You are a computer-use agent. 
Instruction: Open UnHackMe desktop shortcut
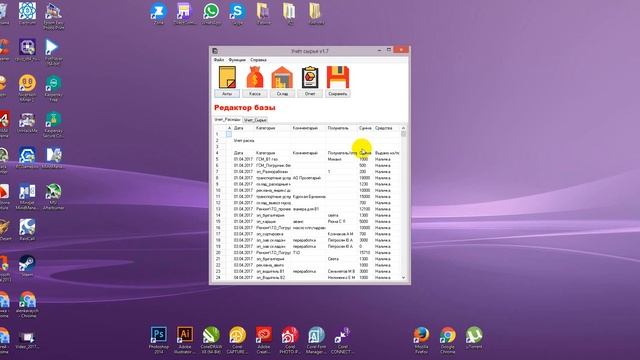pyautogui.click(x=27, y=122)
